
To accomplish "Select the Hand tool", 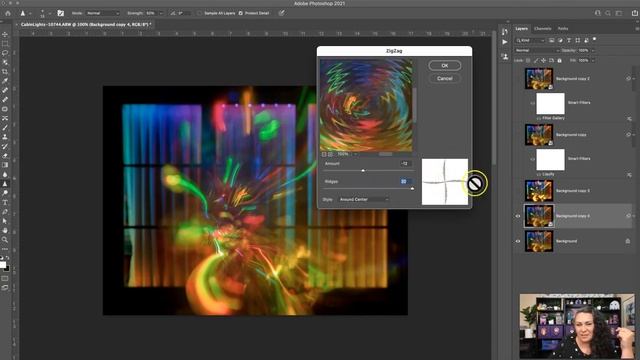I will 5,230.
